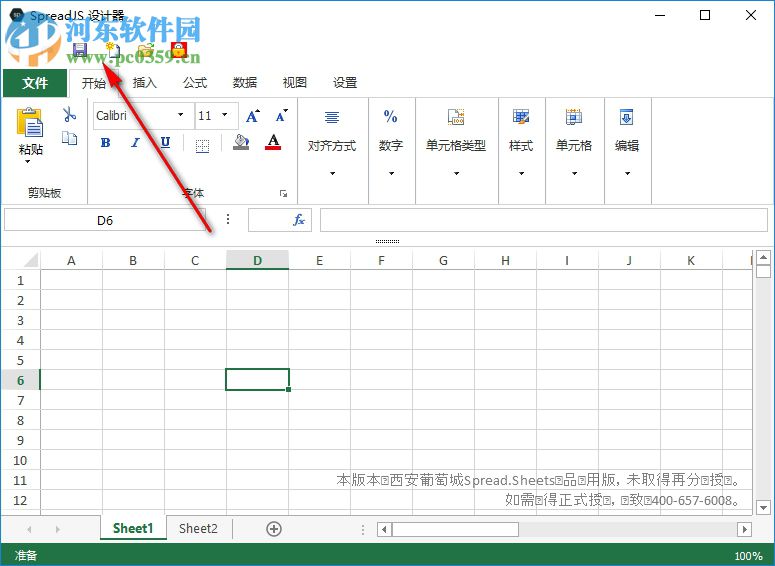Switch to Sheet2 tab
This screenshot has height=566, width=775.
click(198, 528)
